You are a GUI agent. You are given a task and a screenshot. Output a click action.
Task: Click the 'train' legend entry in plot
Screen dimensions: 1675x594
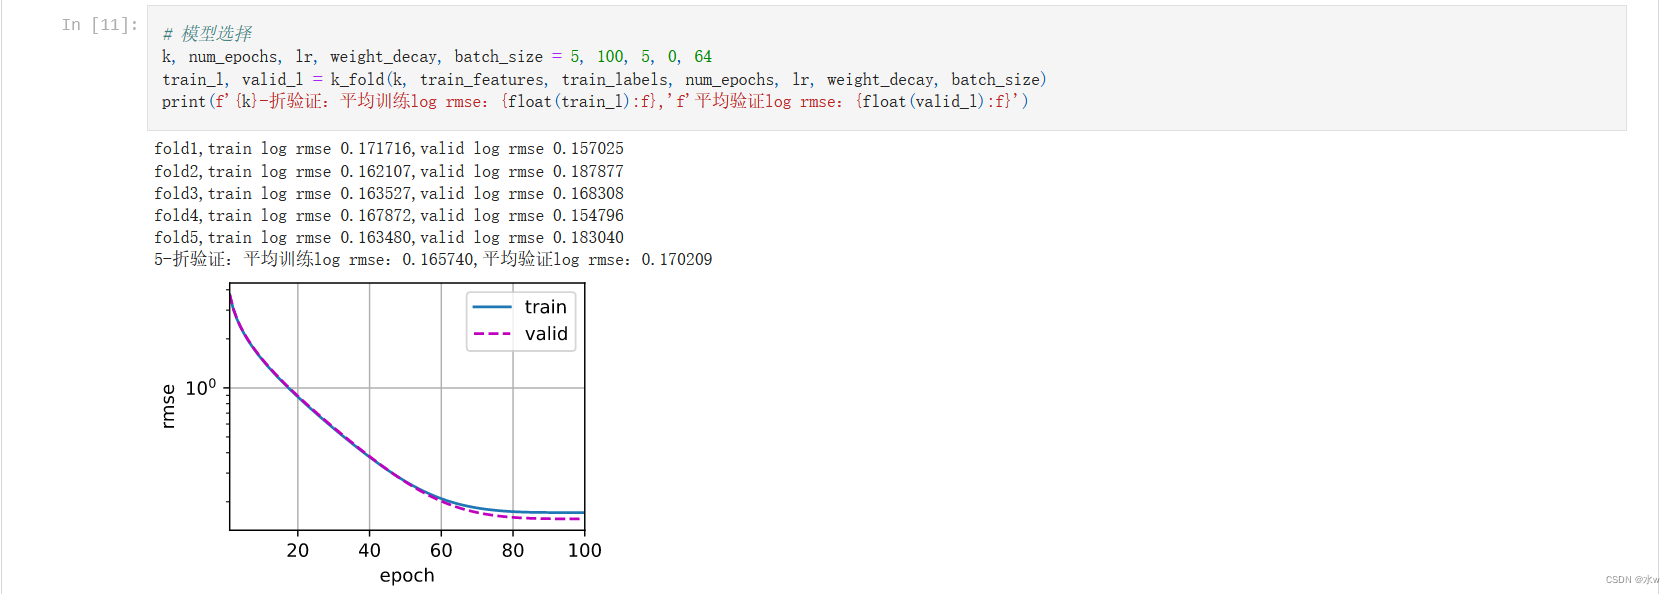(520, 307)
